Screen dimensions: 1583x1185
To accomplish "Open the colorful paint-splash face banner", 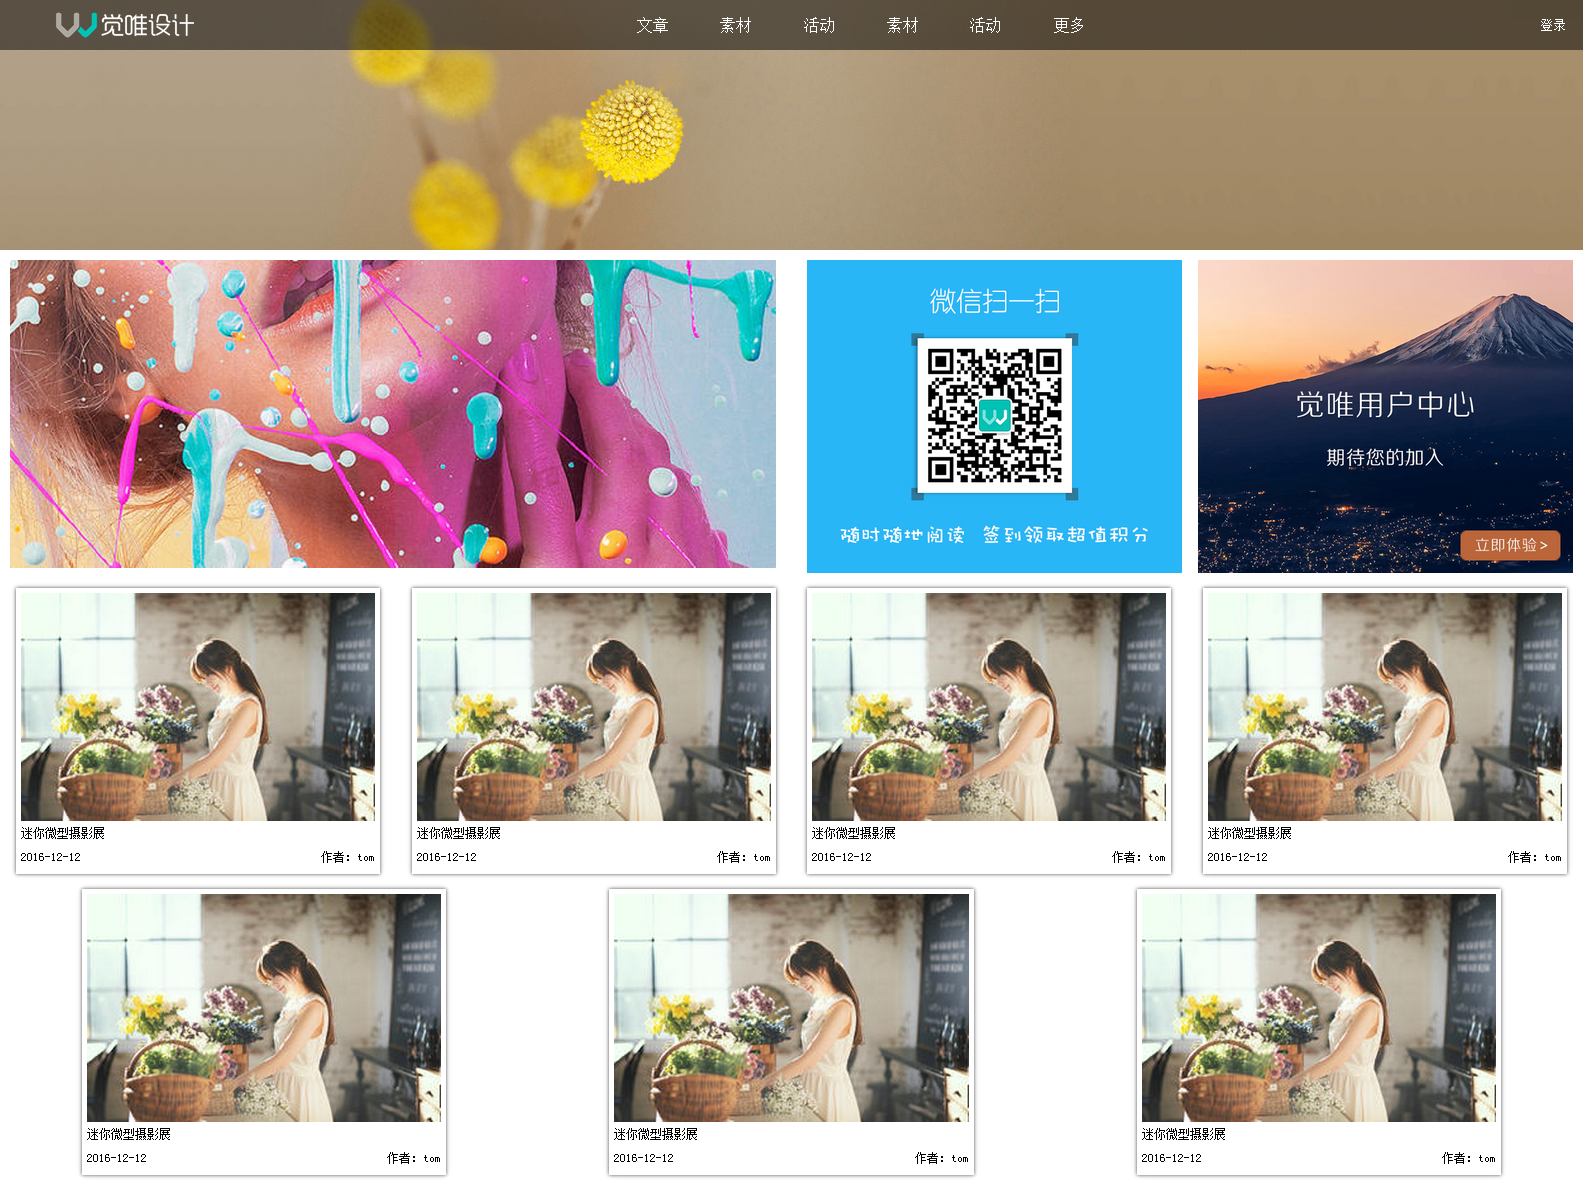I will click(393, 414).
